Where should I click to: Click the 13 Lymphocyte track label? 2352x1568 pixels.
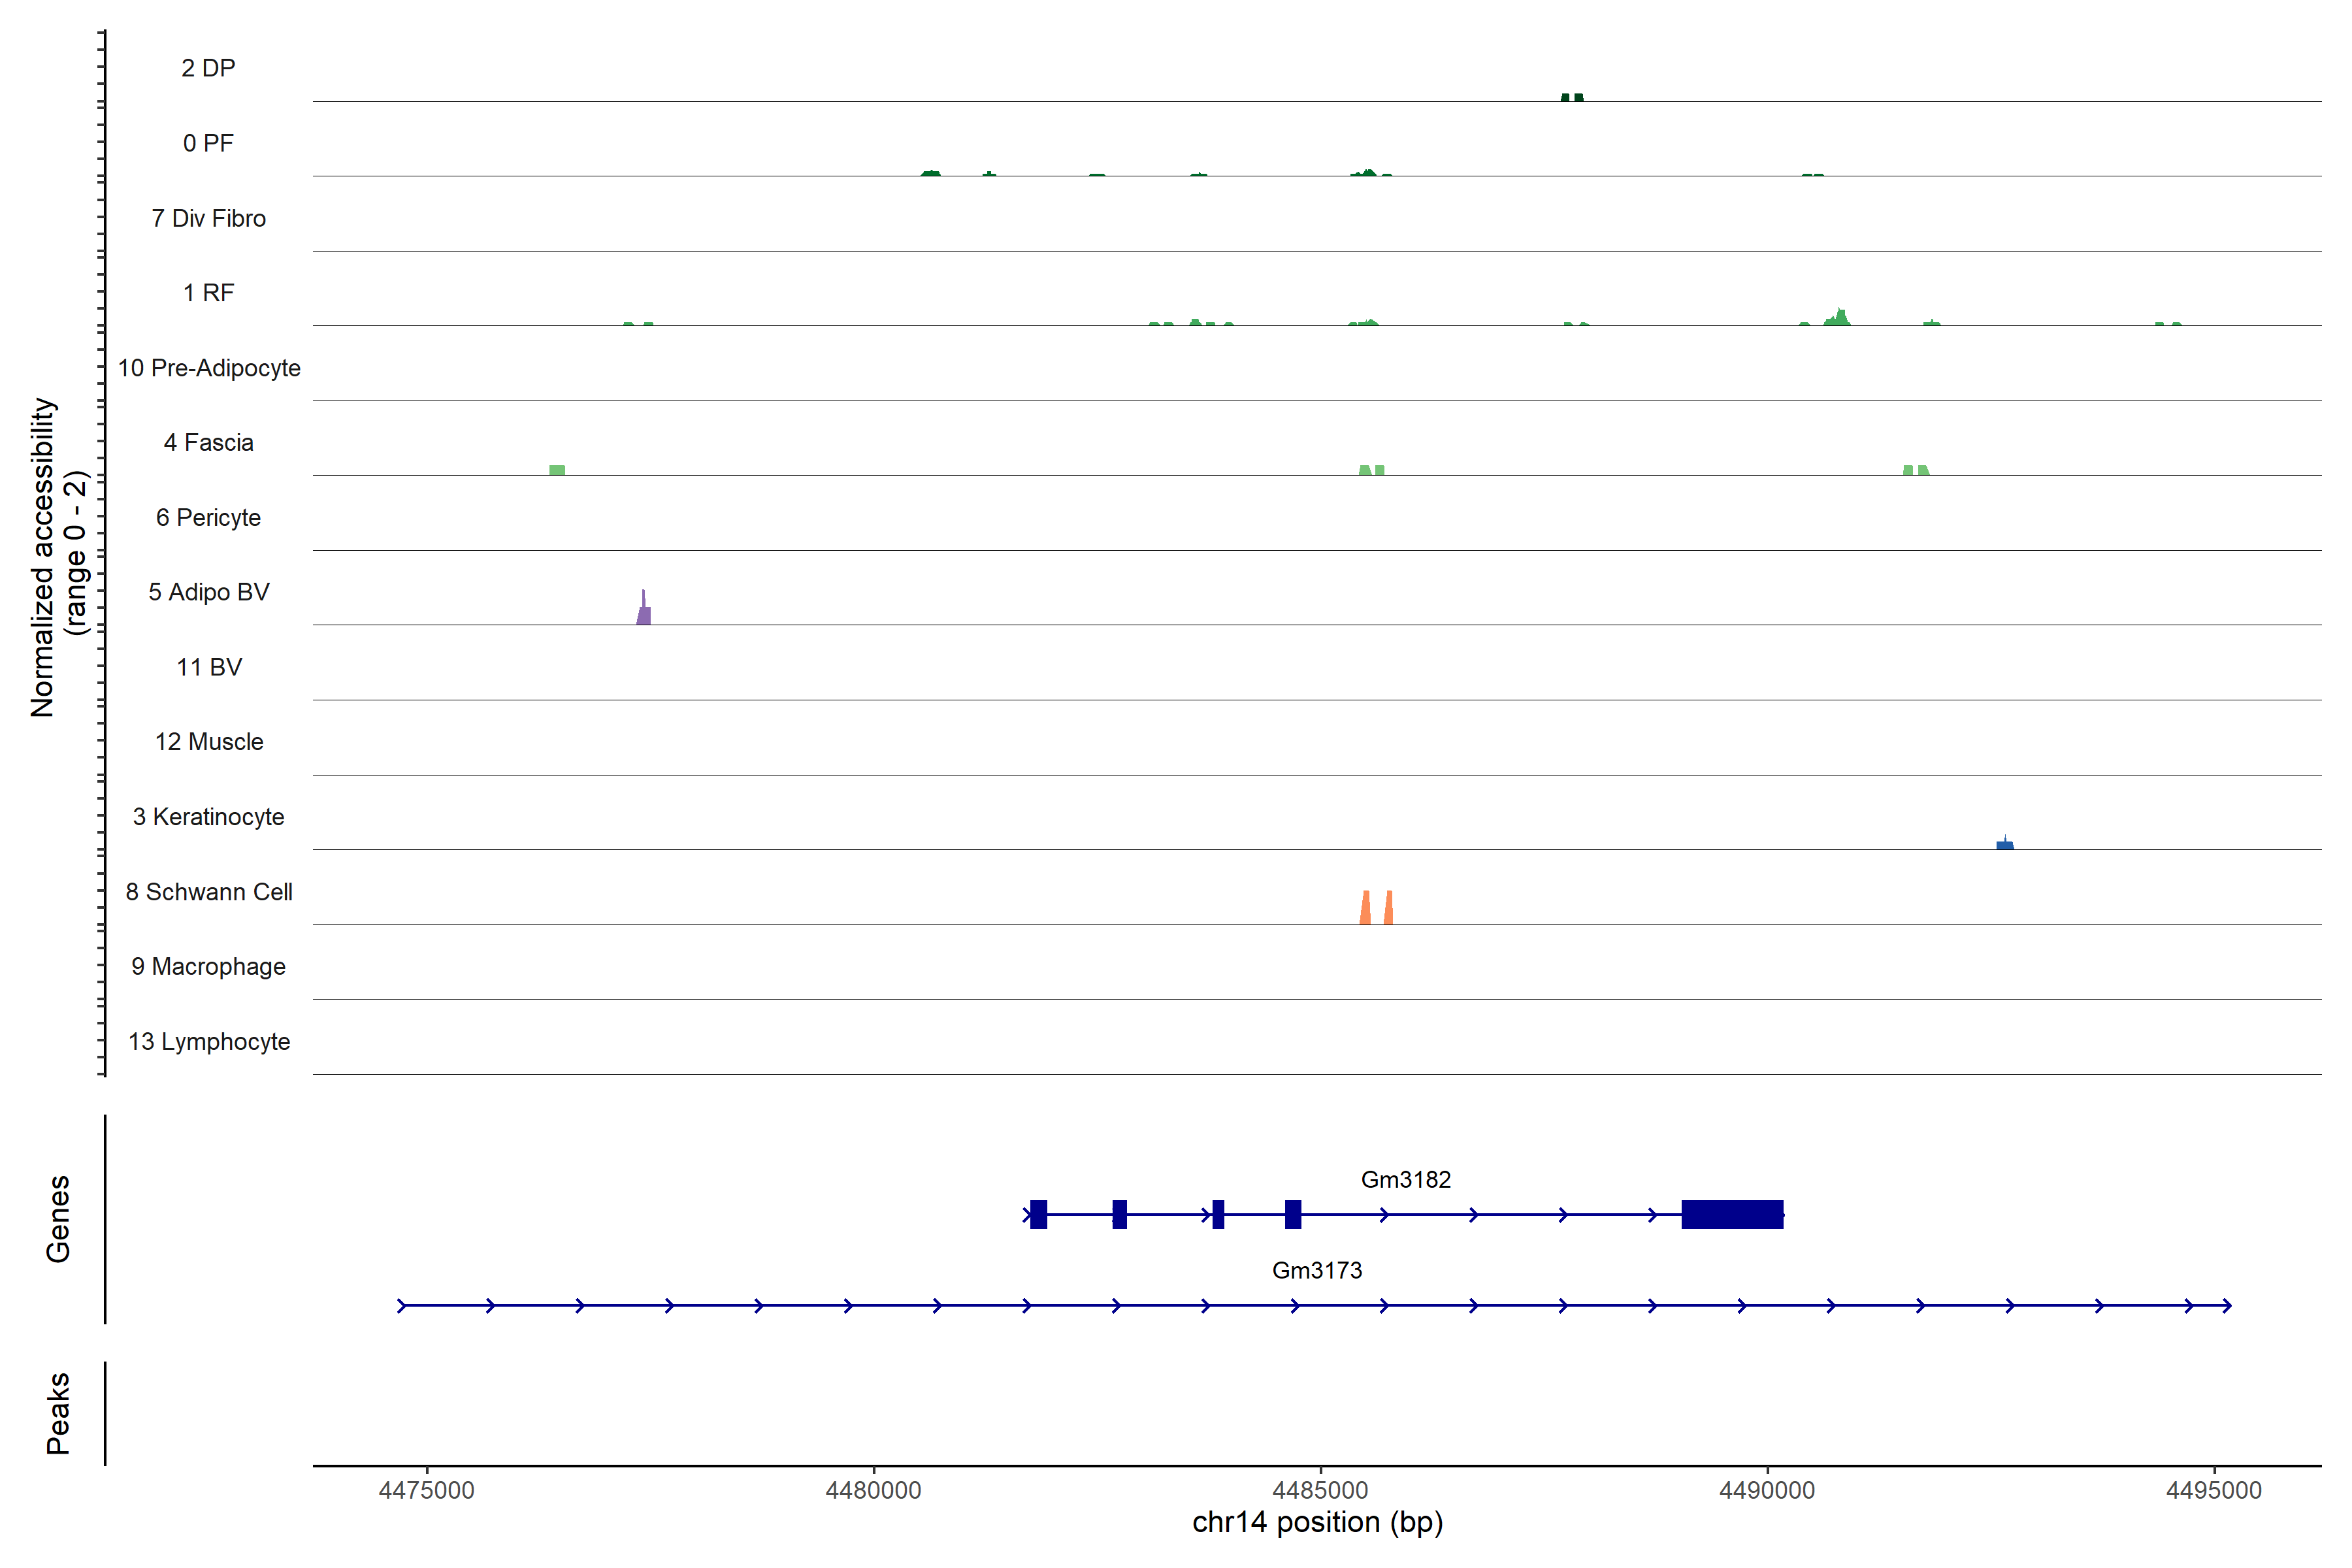click(209, 1041)
